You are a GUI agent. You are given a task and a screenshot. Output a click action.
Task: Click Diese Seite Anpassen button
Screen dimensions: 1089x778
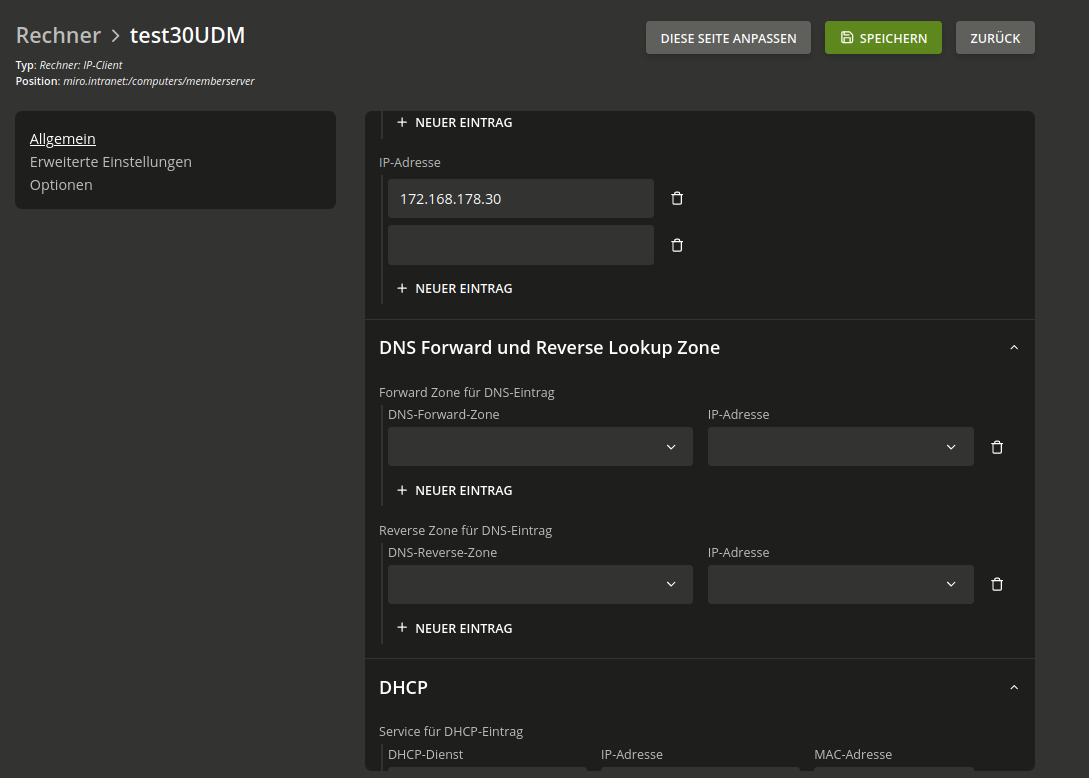click(728, 38)
